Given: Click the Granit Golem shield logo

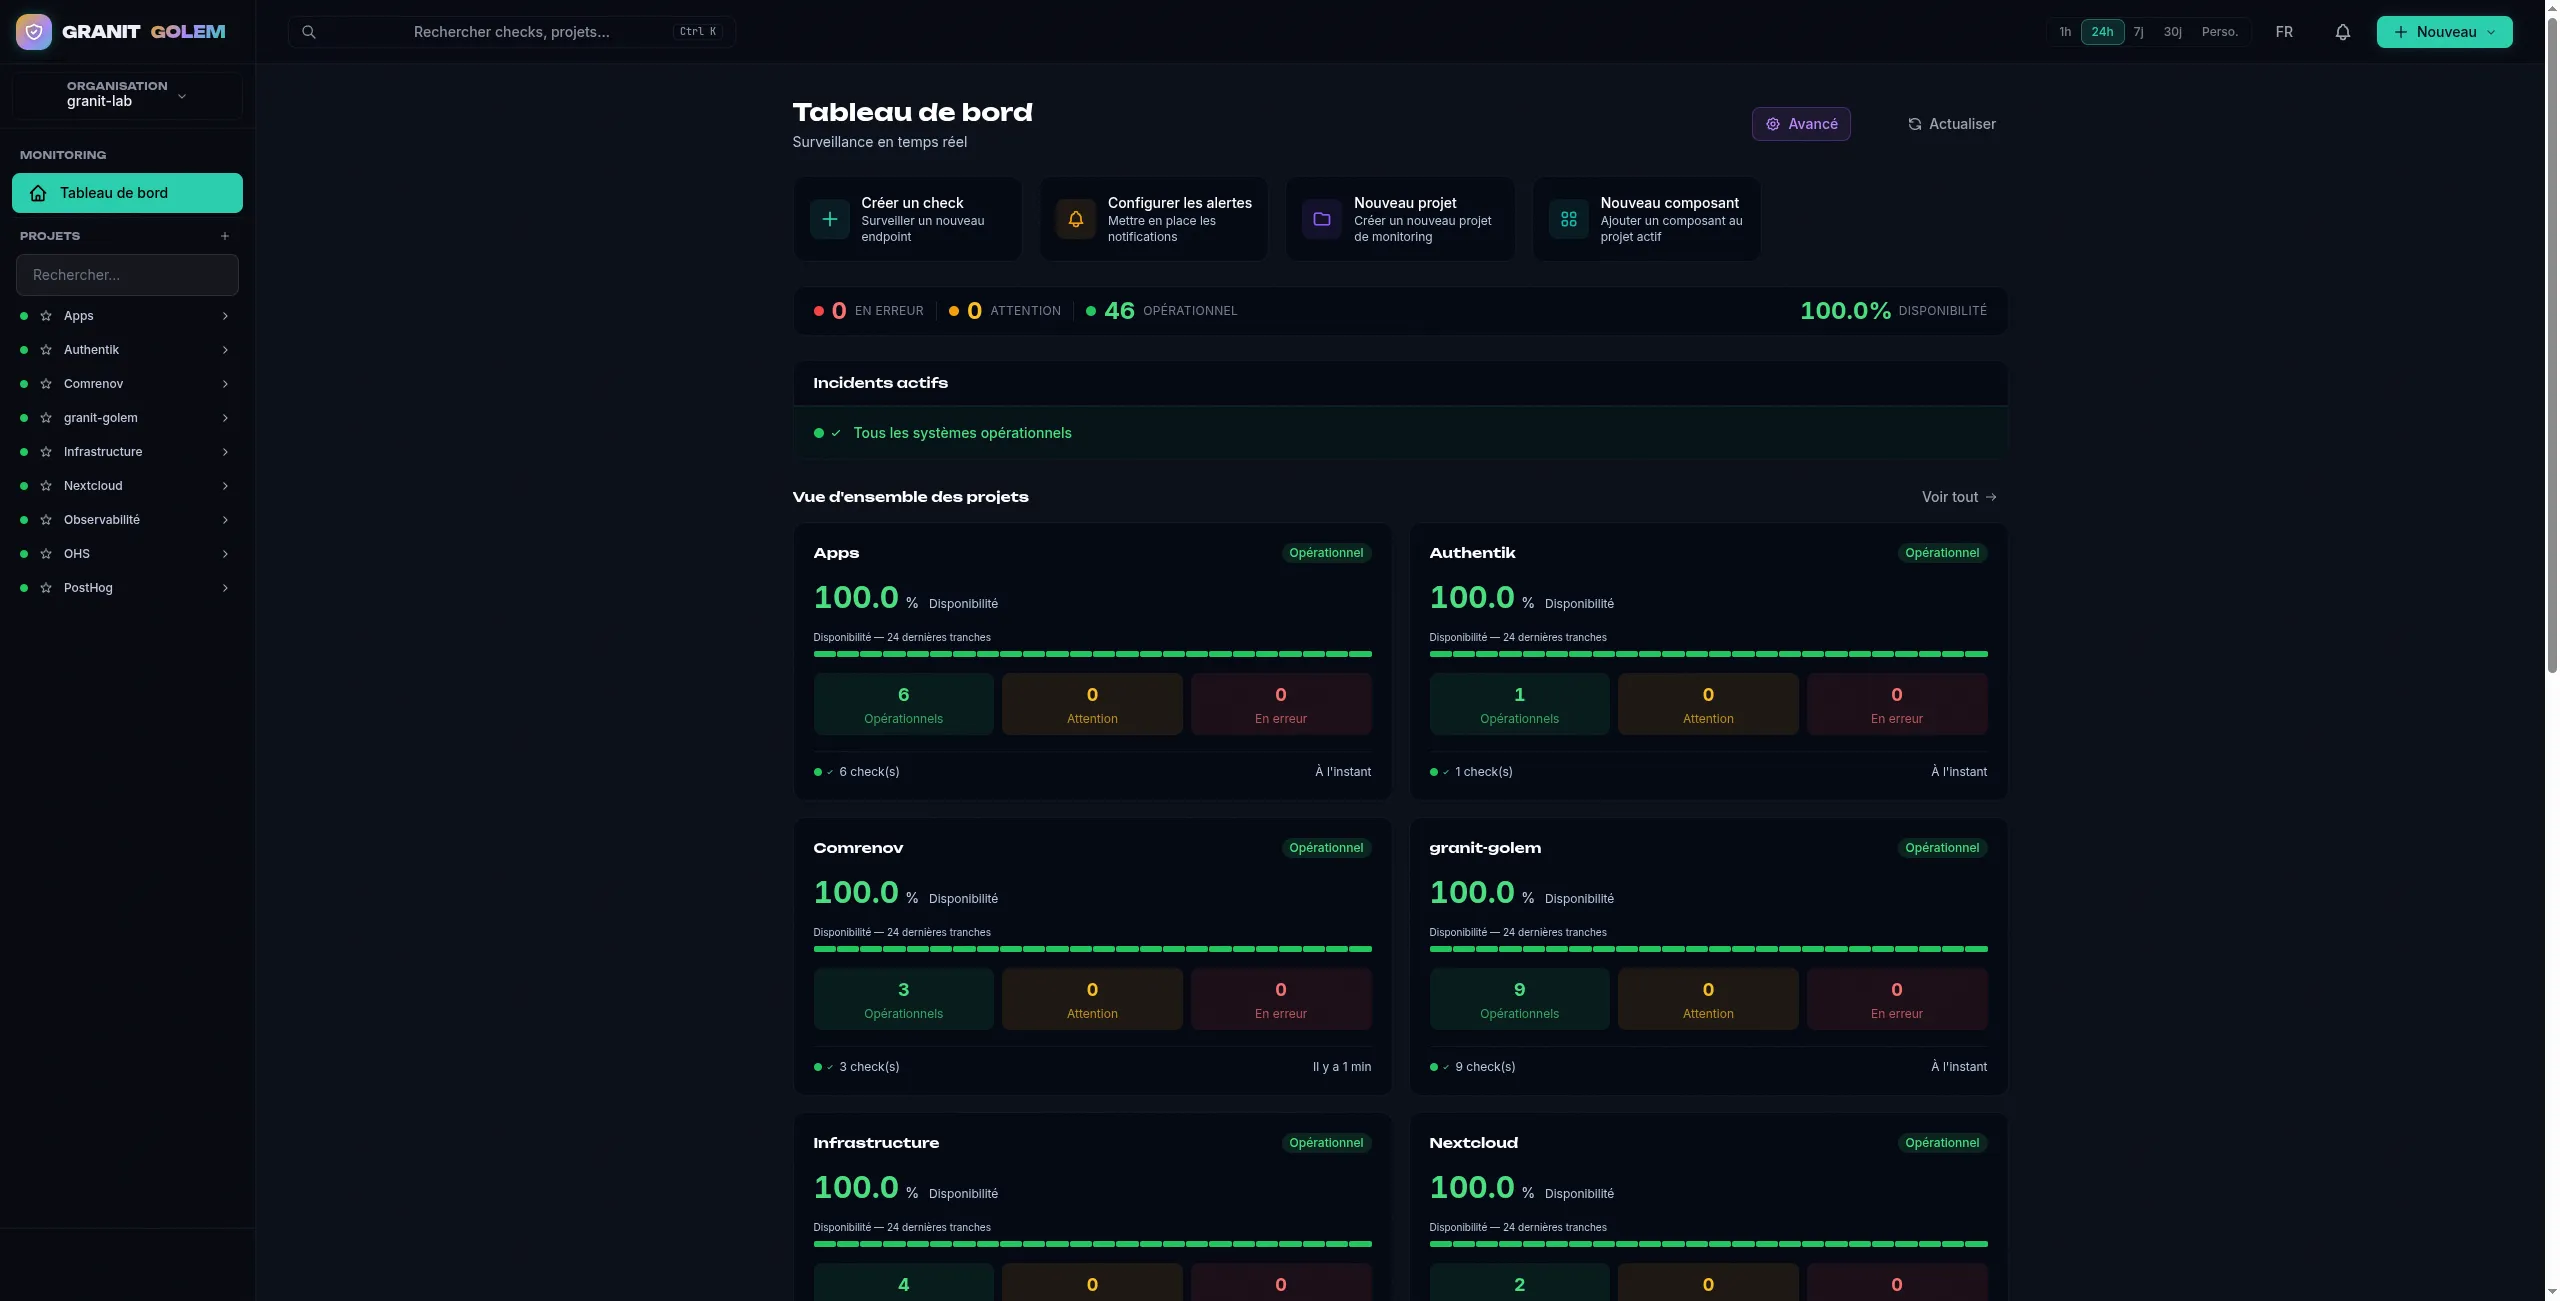Looking at the screenshot, I should (x=34, y=32).
